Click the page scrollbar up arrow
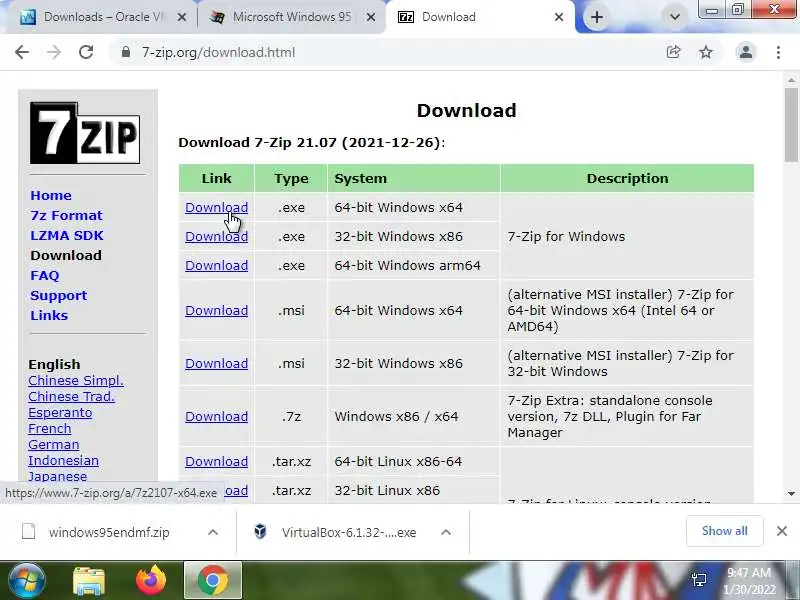 791,80
